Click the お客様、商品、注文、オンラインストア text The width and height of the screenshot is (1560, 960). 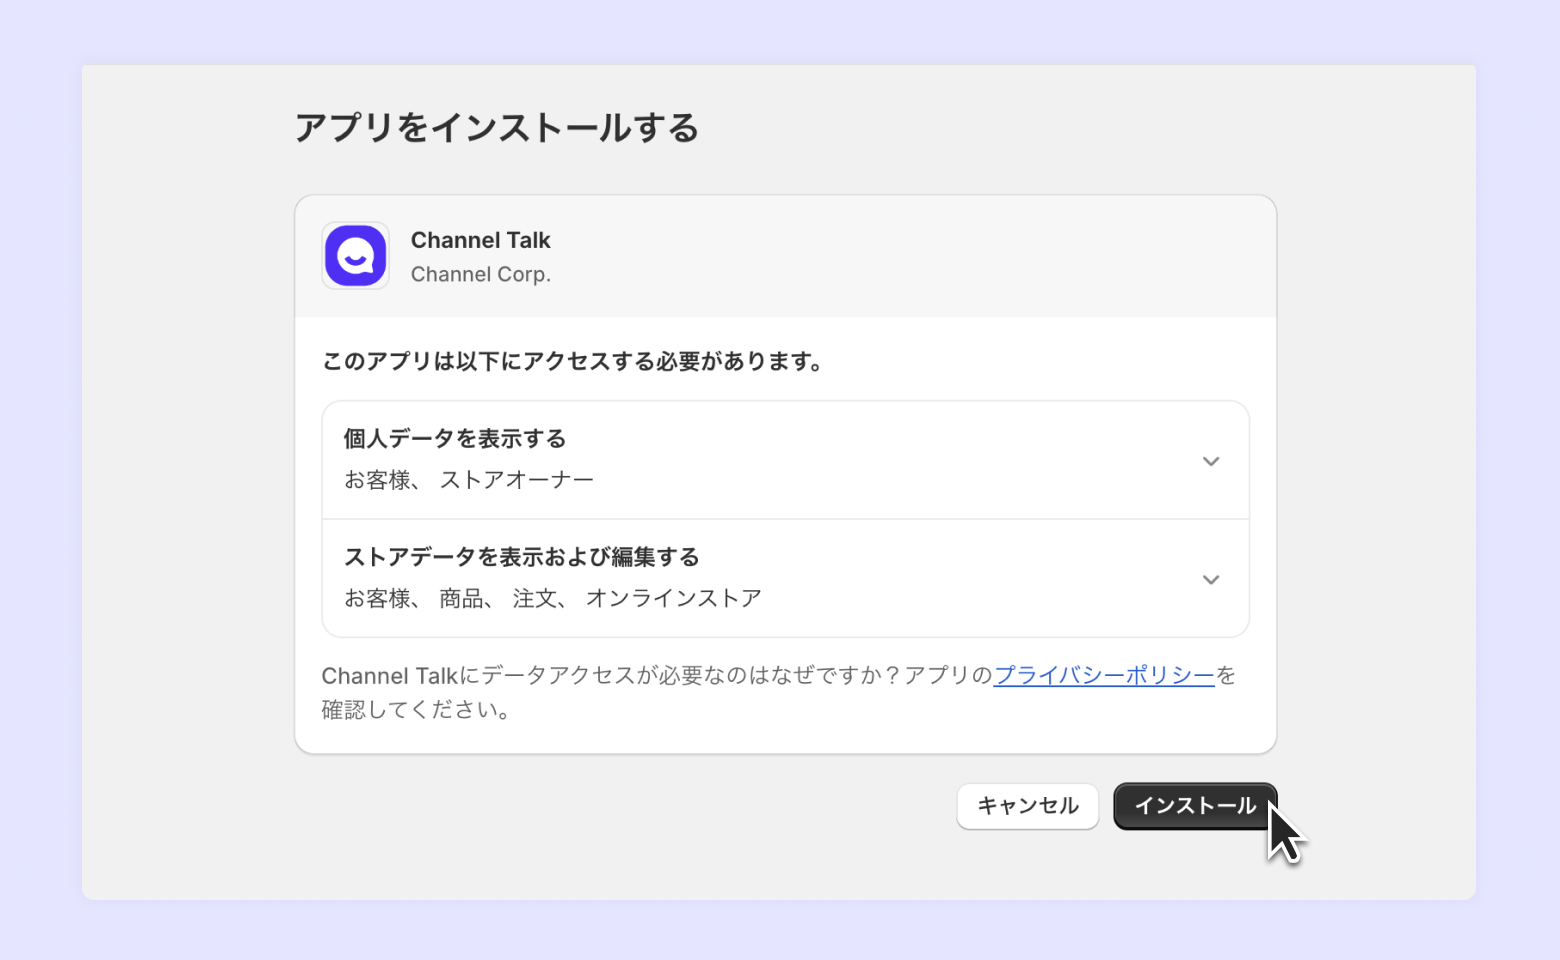click(x=553, y=598)
